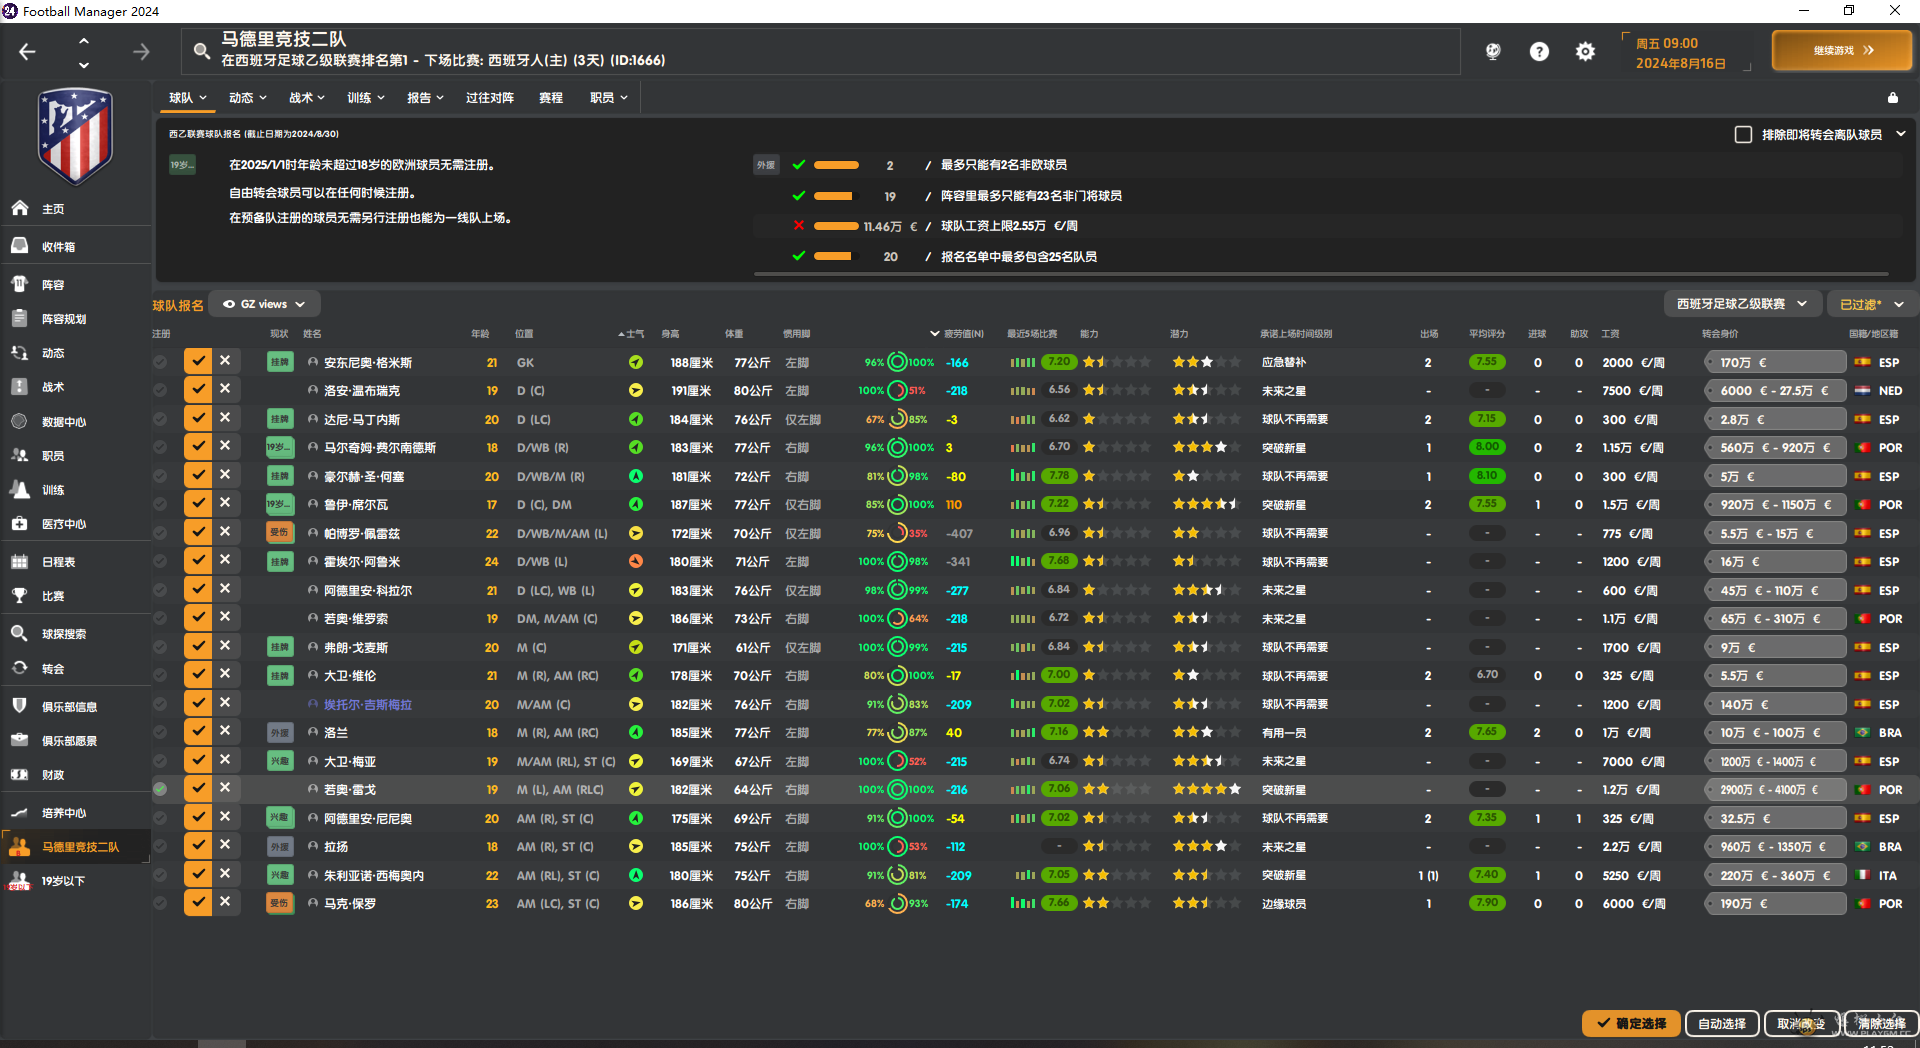Sort by the 工资 column header
The height and width of the screenshot is (1048, 1920).
[x=1610, y=334]
